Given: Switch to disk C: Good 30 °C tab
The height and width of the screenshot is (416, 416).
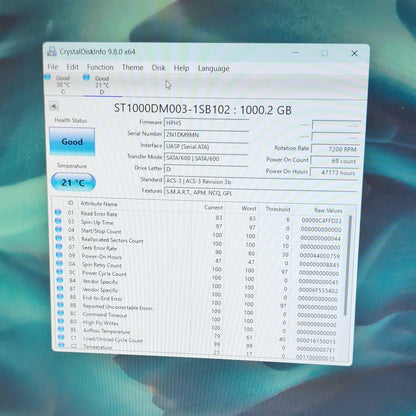Looking at the screenshot, I should [x=62, y=84].
